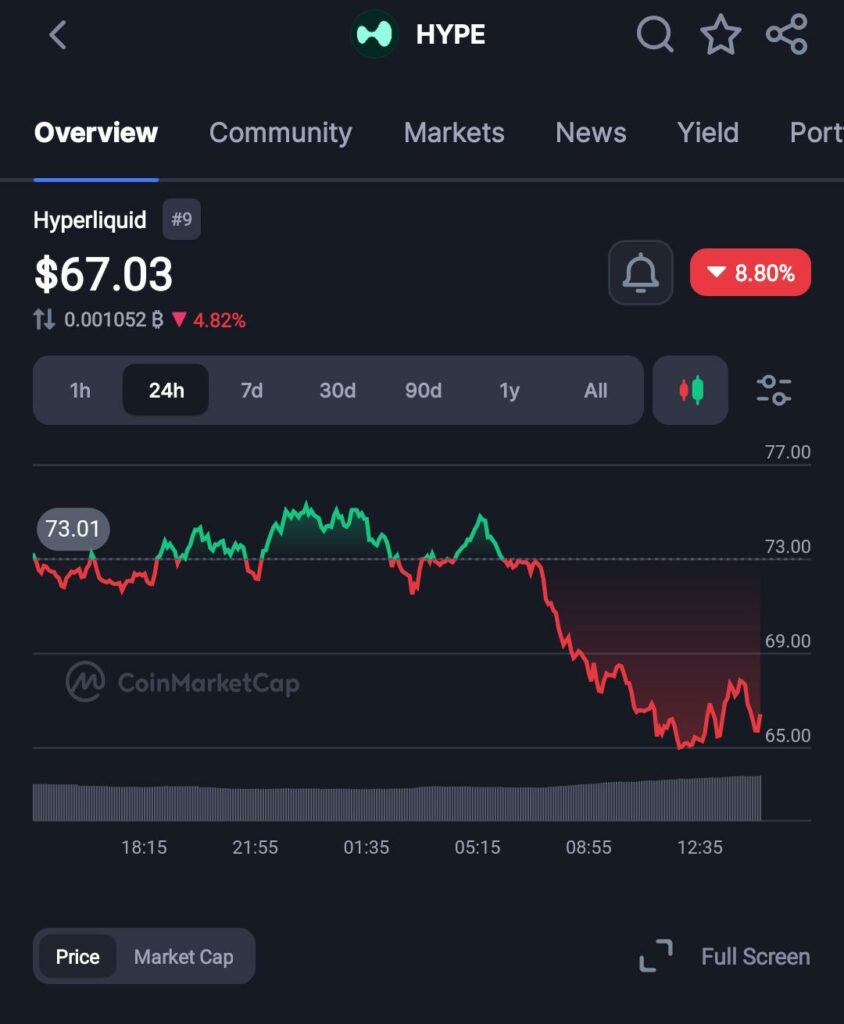The width and height of the screenshot is (844, 1024).
Task: Tap the 21:55 time axis label
Action: tap(255, 848)
